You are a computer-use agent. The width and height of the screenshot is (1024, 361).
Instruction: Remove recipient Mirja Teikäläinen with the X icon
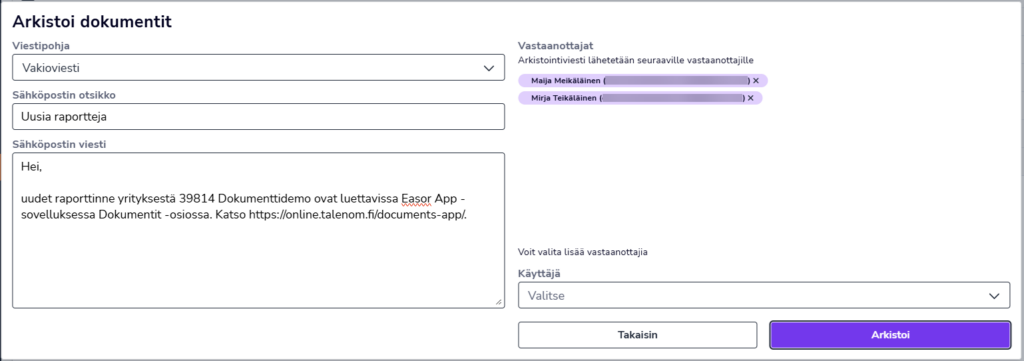[750, 98]
